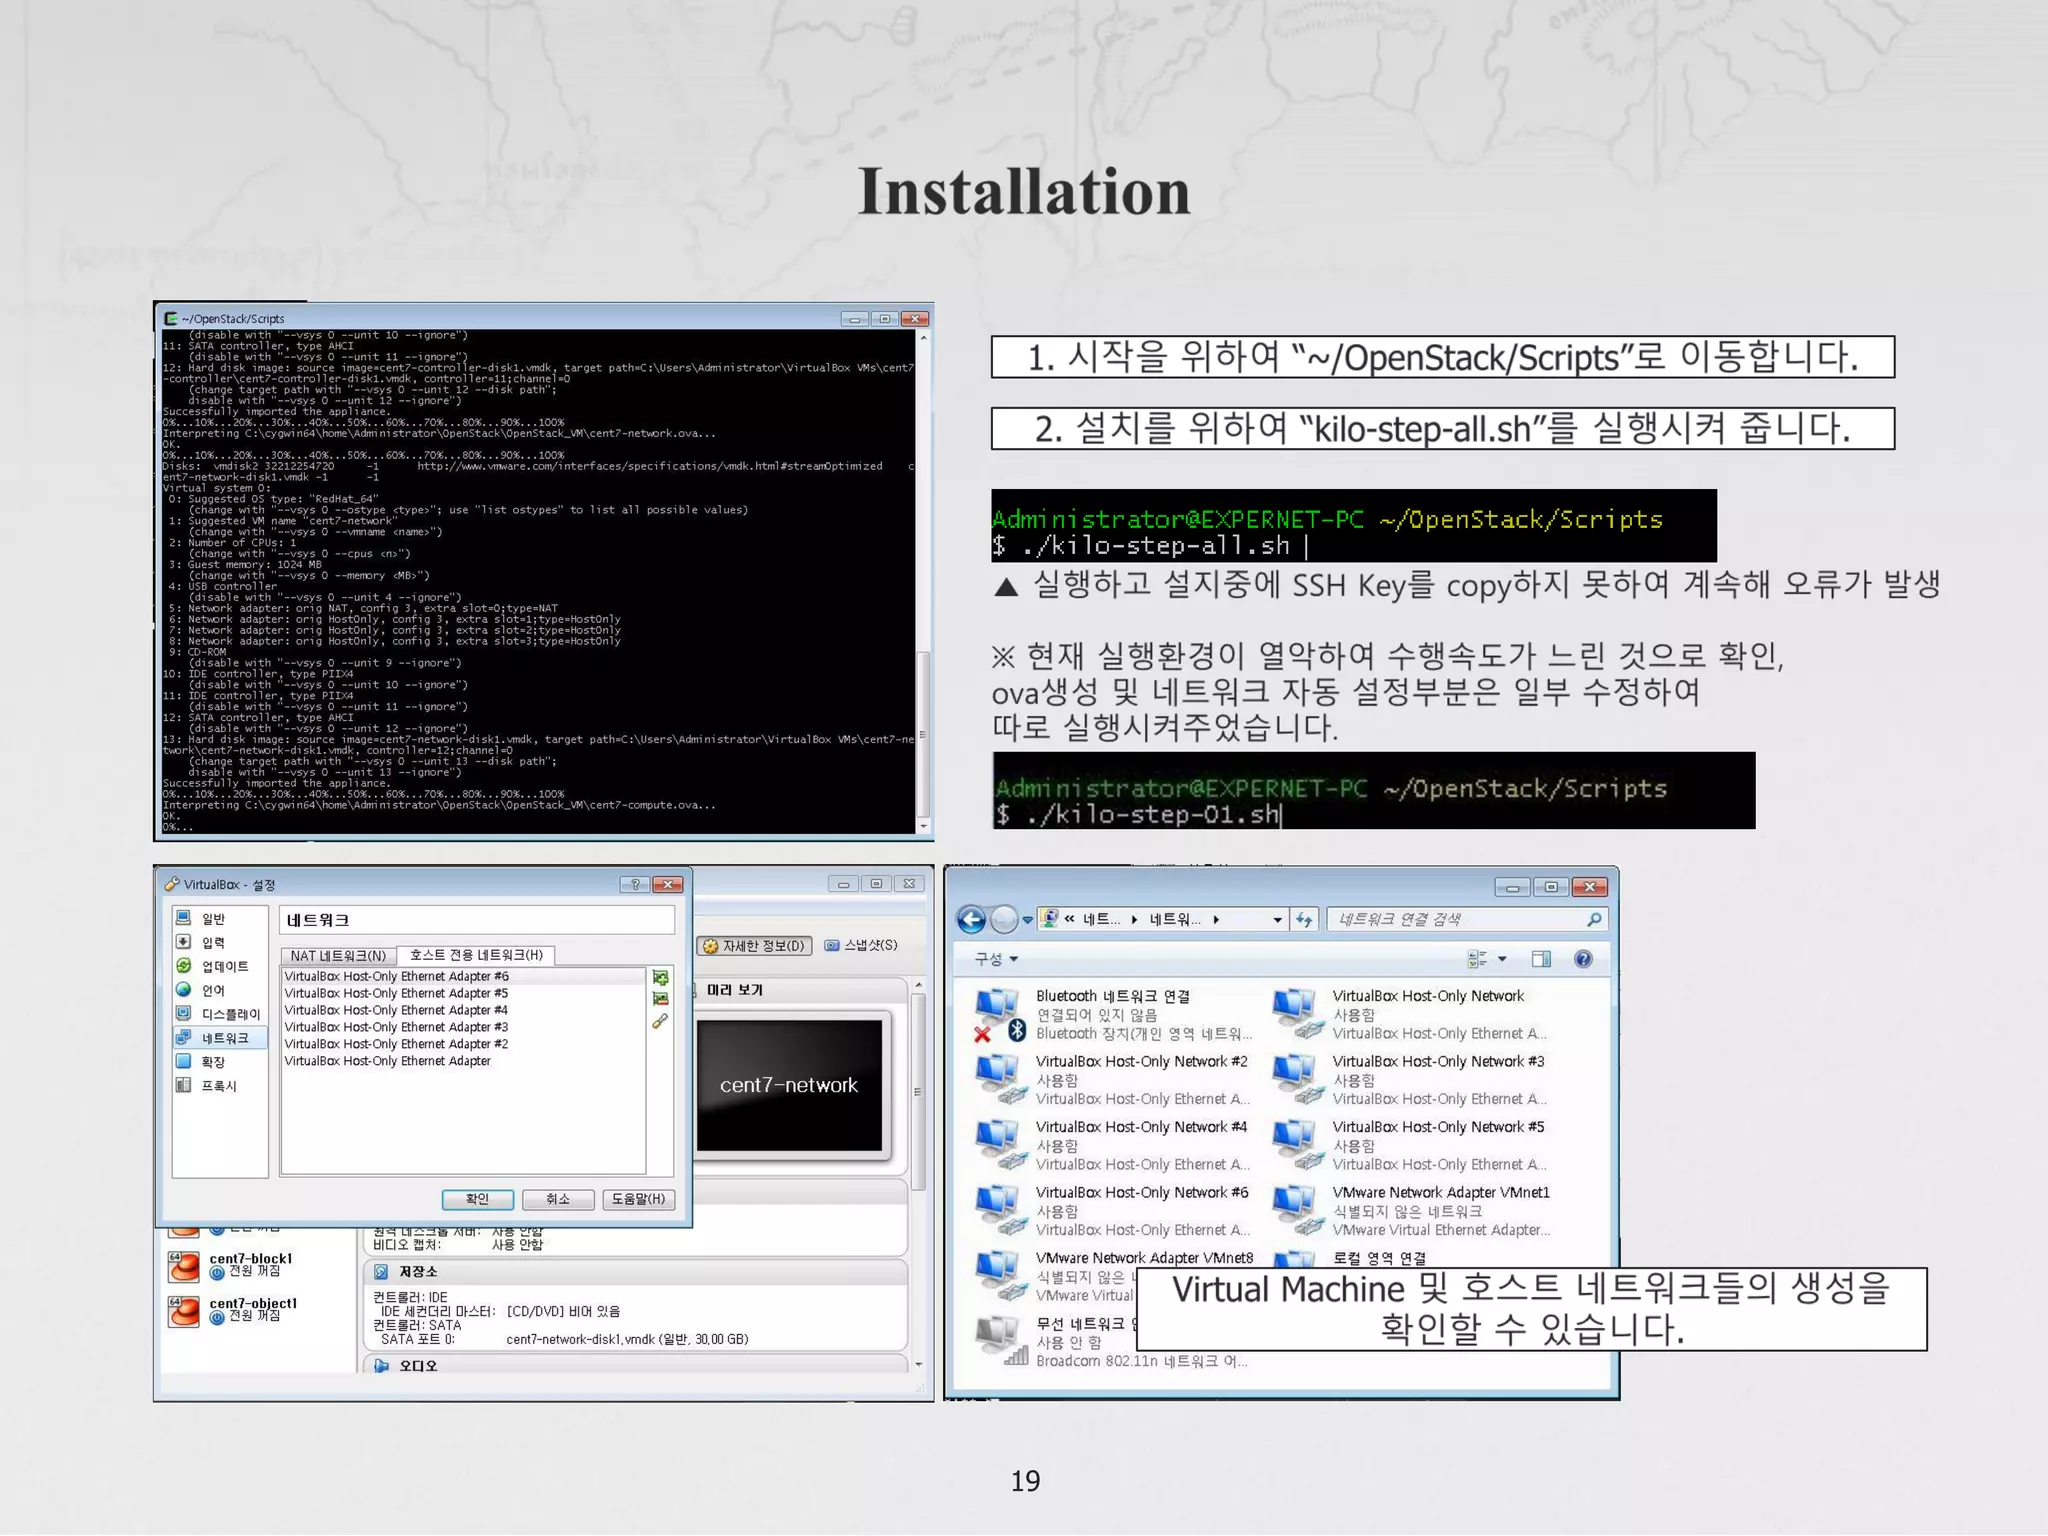Viewport: 2048px width, 1536px height.
Task: Open the 구성 dropdown menu
Action: pos(996,959)
